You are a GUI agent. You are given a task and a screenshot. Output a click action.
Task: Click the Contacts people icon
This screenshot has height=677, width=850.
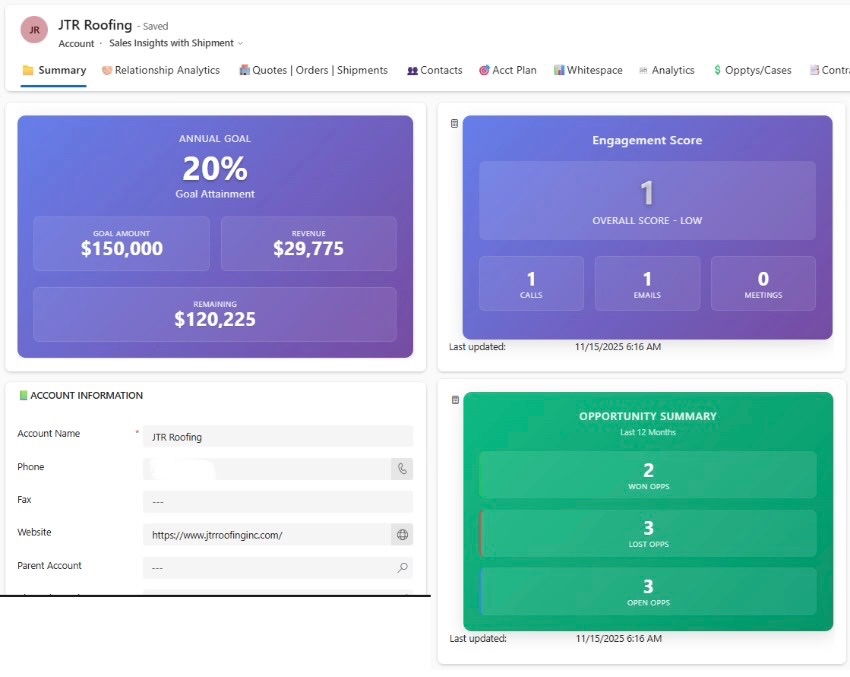point(413,70)
